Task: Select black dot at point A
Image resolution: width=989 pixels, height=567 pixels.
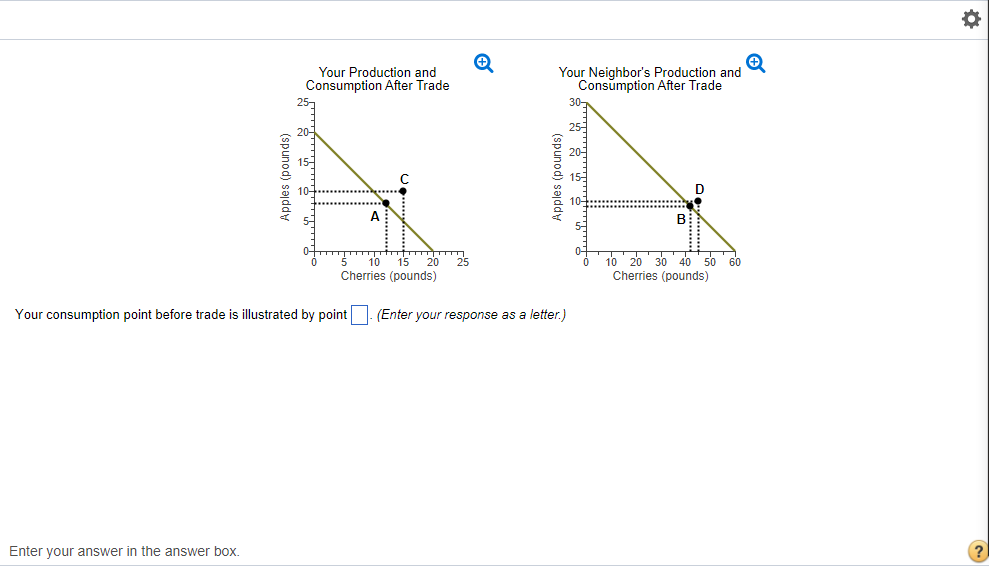Action: tap(386, 204)
